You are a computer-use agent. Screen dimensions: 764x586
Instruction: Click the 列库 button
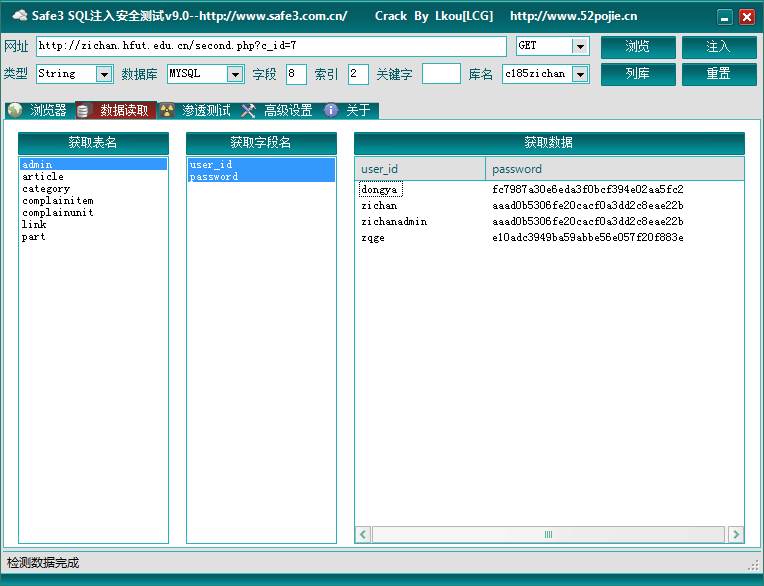pos(638,74)
